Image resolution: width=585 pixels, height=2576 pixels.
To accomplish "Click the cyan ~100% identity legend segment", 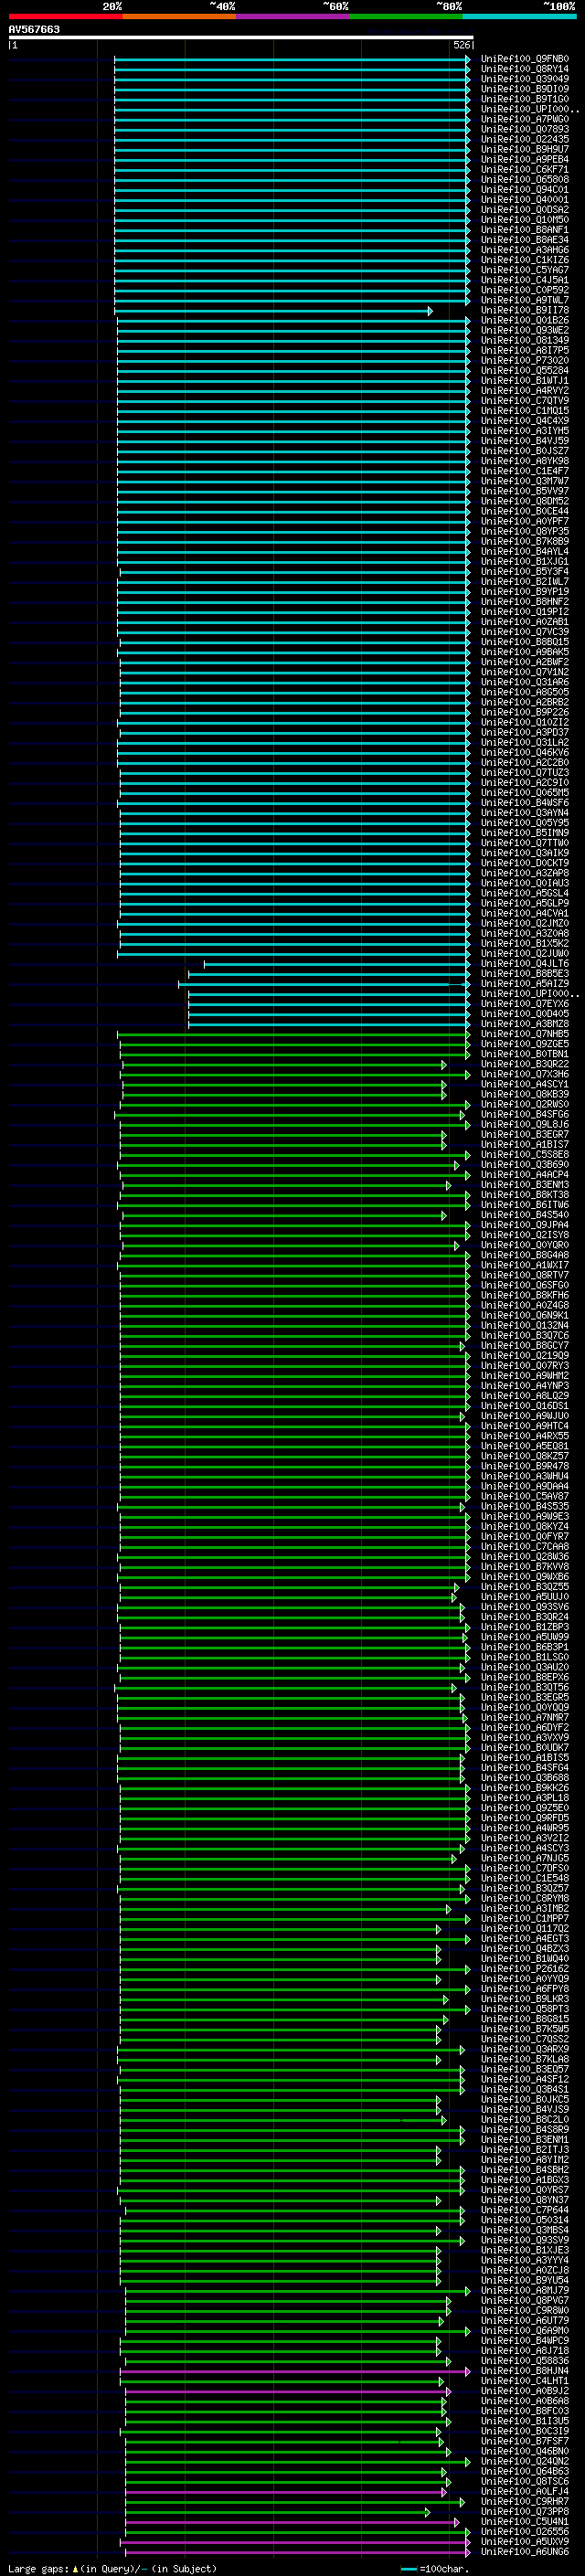I will pos(519,16).
